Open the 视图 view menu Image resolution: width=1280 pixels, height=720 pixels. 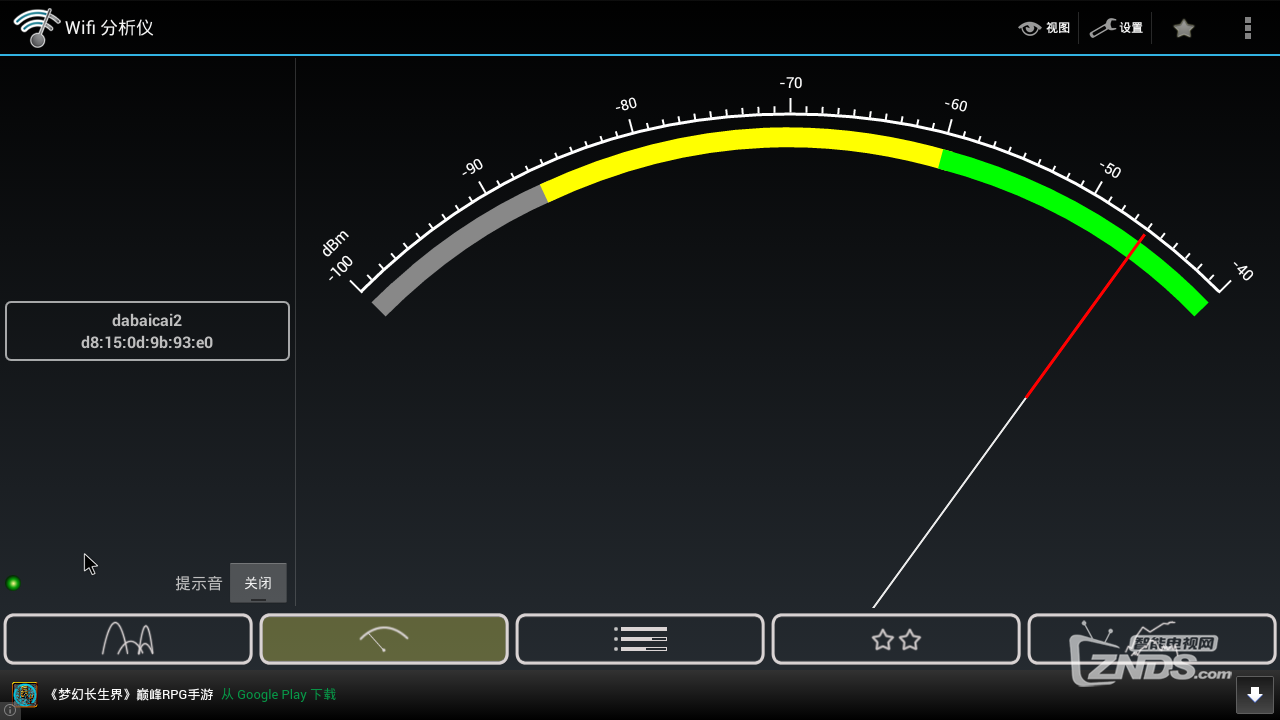[x=1044, y=28]
